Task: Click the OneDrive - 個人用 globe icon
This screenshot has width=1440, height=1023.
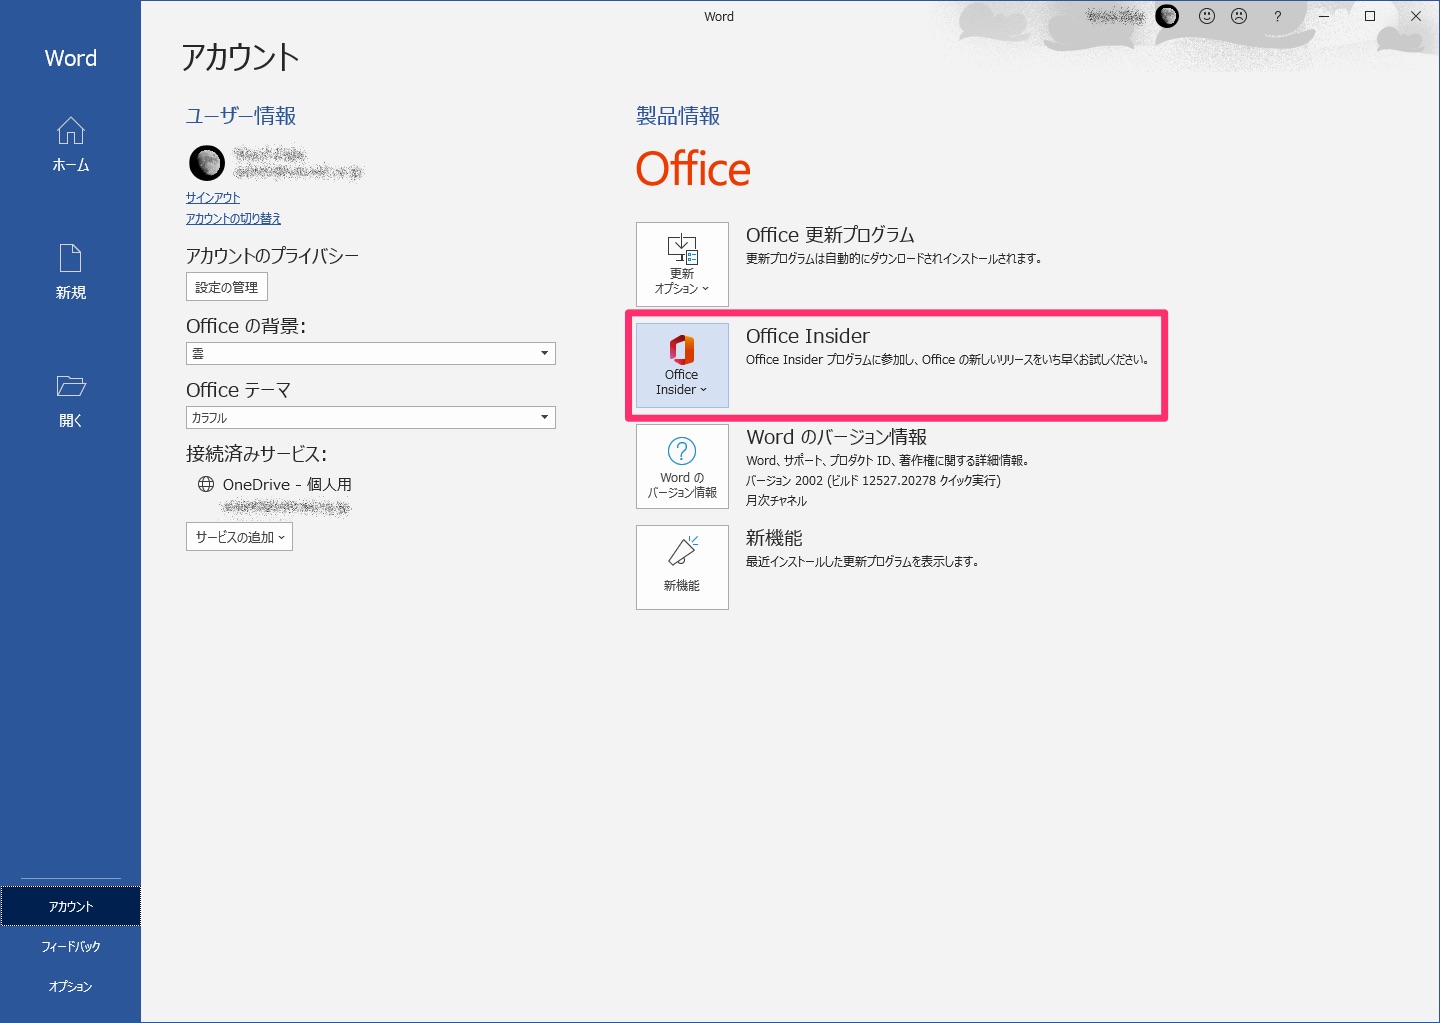Action: pos(206,484)
